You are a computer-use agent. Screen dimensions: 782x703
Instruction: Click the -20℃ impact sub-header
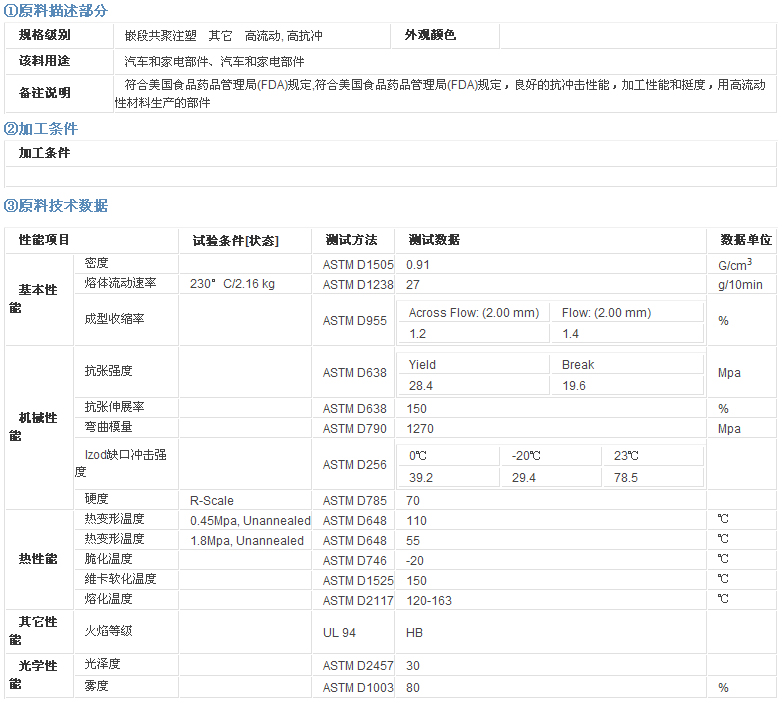(x=551, y=455)
